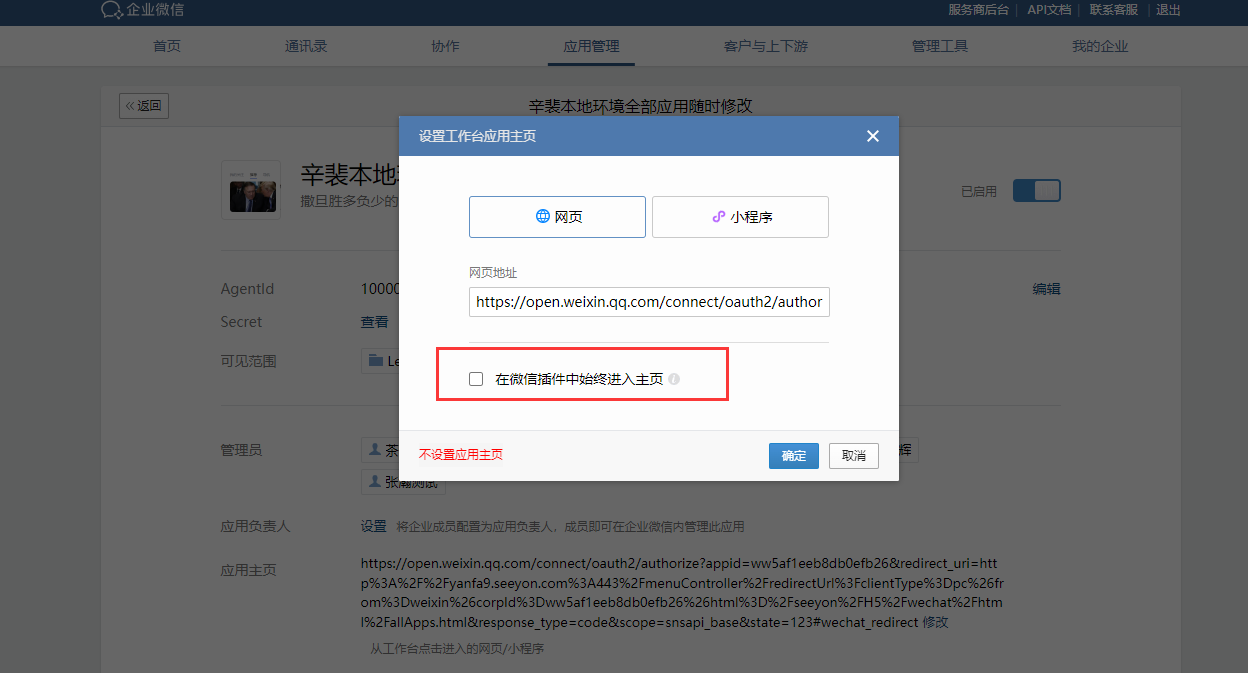Click the AgentId label
Viewport: 1248px width, 673px height.
coord(247,289)
